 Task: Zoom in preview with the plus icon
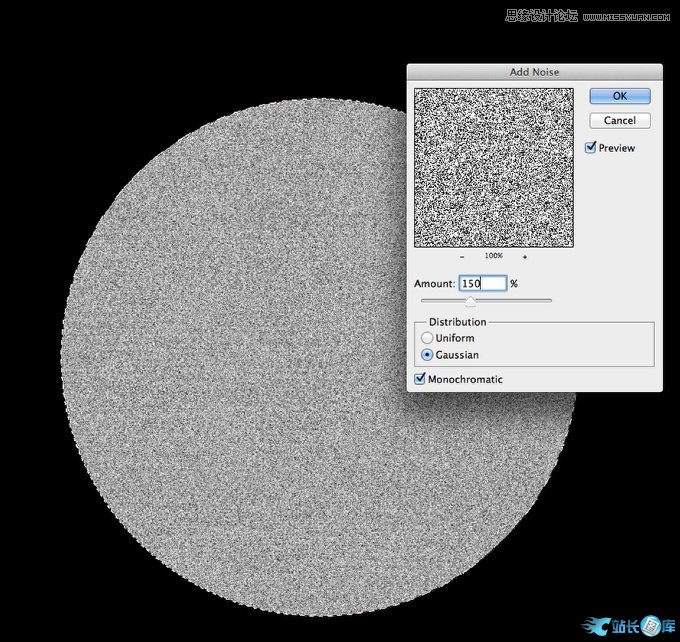click(x=525, y=256)
